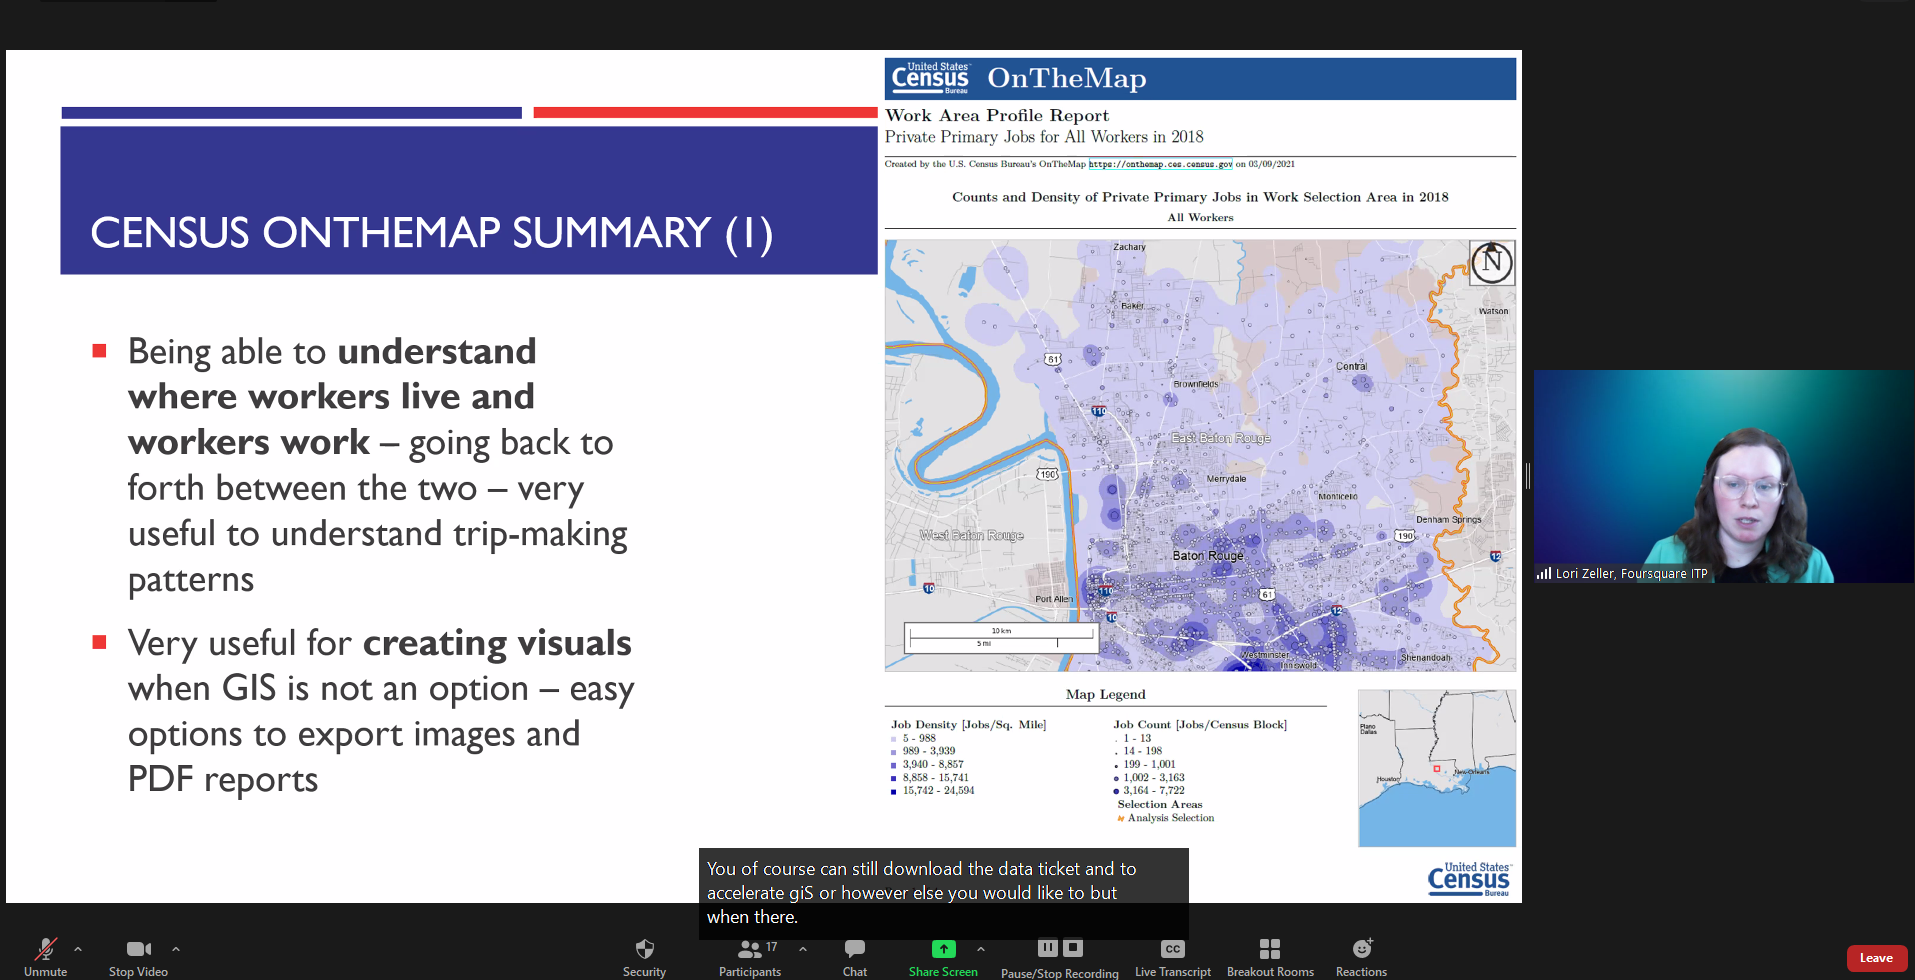Click 'Work Area Profile Report' heading
1915x980 pixels.
[997, 116]
